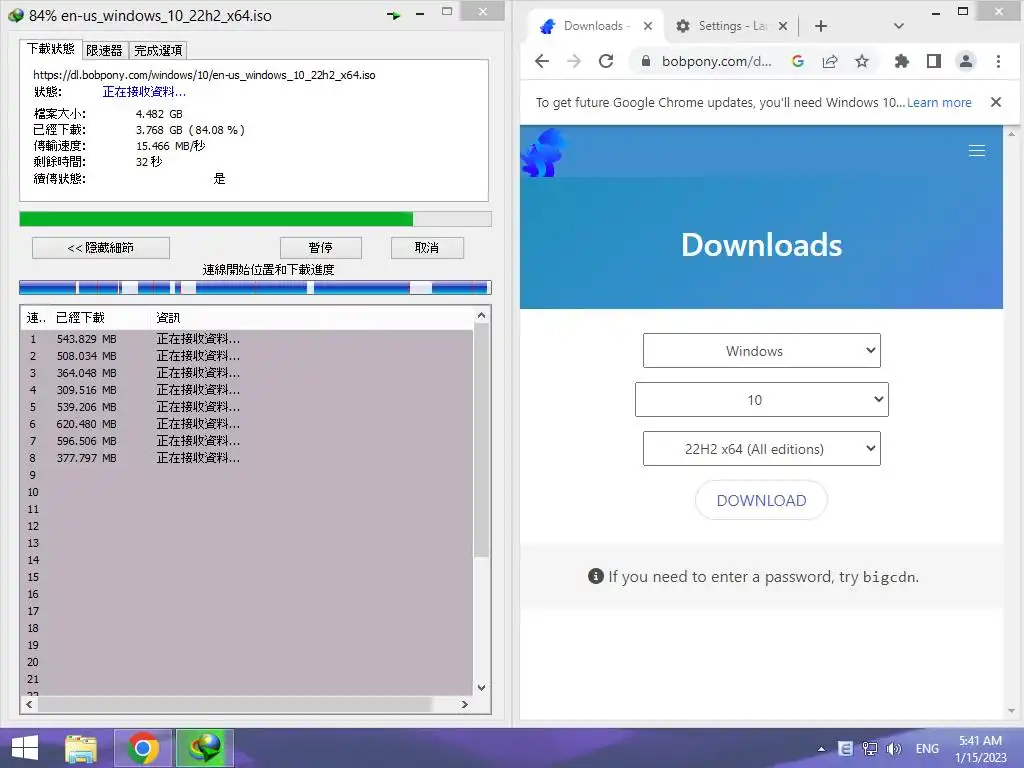Select connection row with 620.480 MB
This screenshot has width=1024, height=768.
[x=247, y=424]
